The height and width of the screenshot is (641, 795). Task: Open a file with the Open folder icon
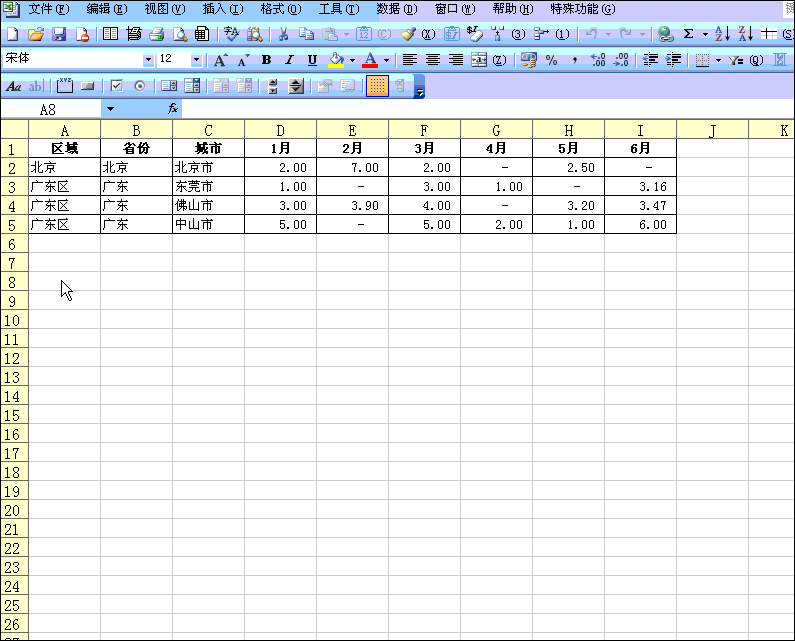tap(36, 34)
